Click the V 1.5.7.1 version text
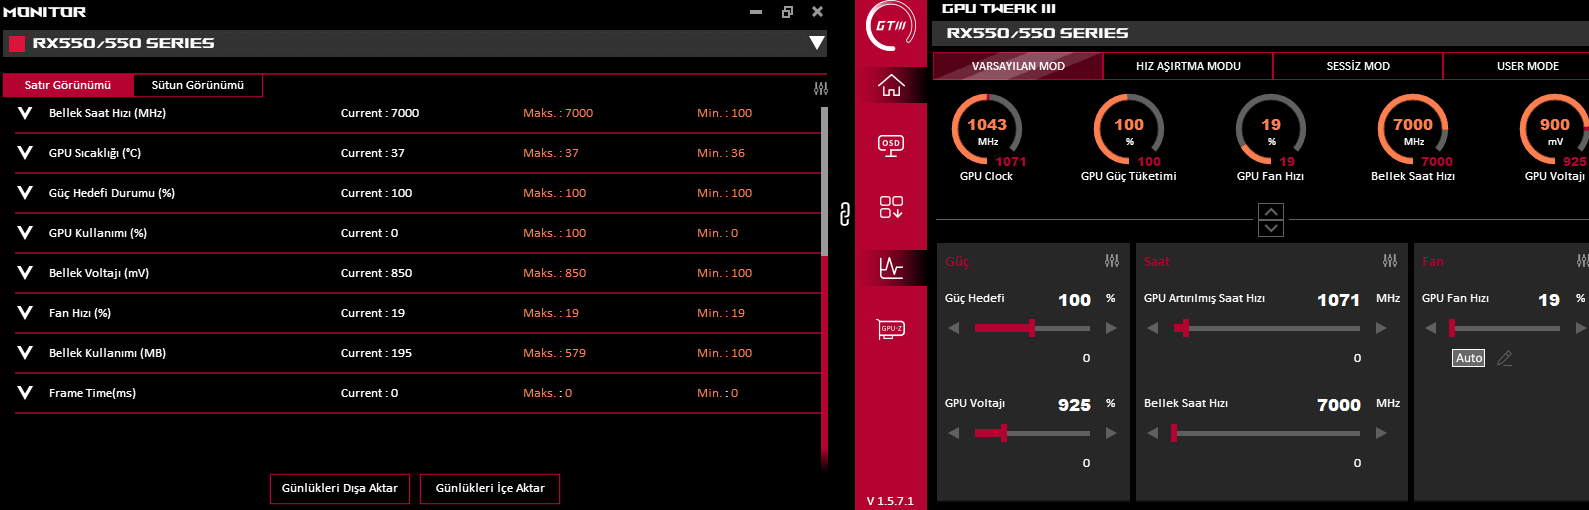The image size is (1589, 510). 890,501
